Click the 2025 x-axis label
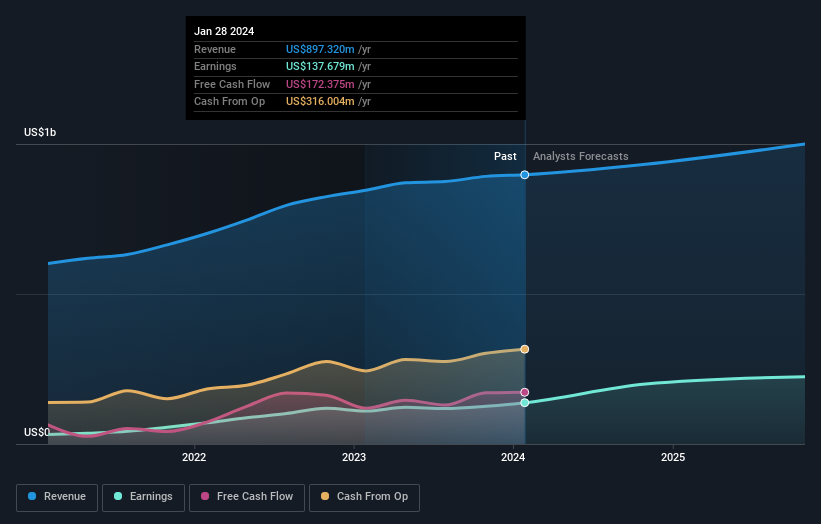 pos(673,458)
